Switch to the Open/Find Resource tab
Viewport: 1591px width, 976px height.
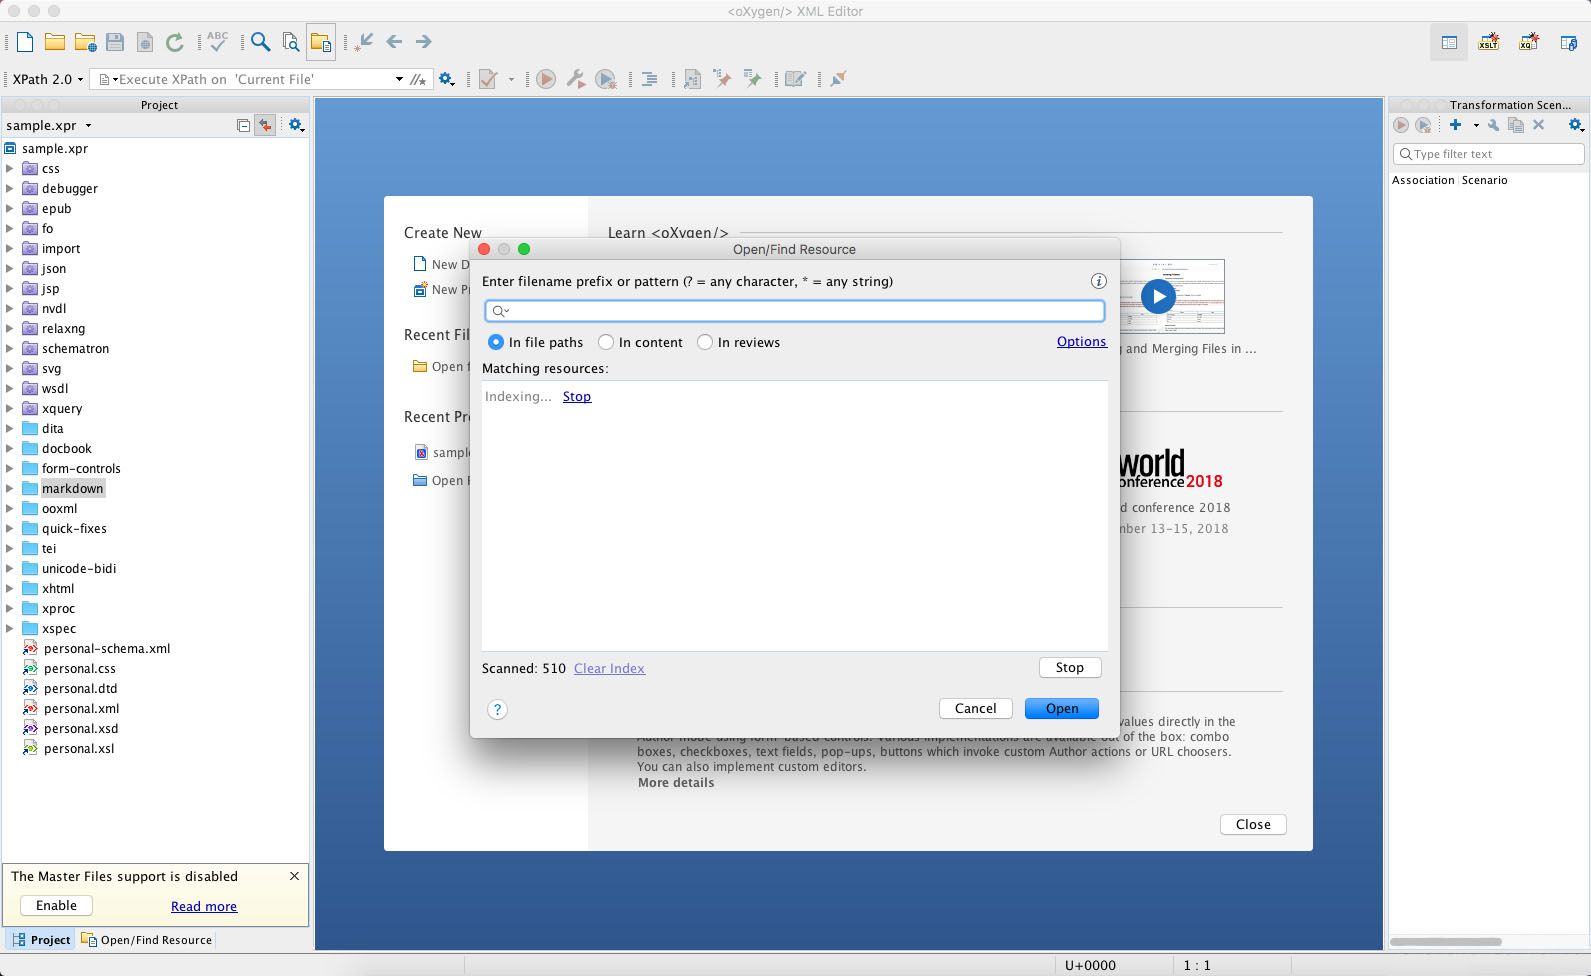pos(147,940)
